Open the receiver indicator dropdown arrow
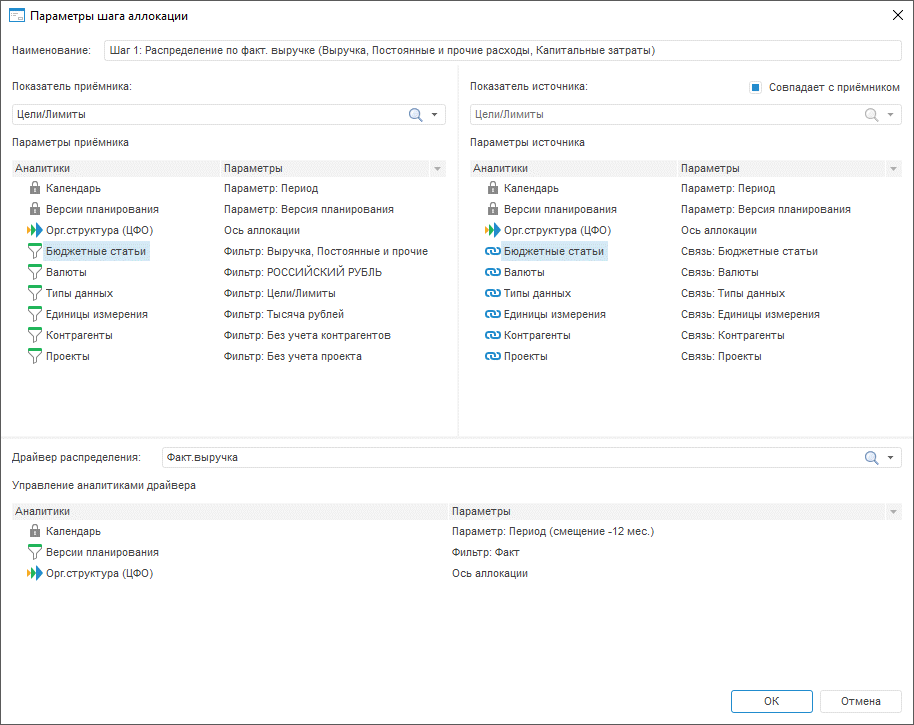This screenshot has height=725, width=914. (x=435, y=115)
